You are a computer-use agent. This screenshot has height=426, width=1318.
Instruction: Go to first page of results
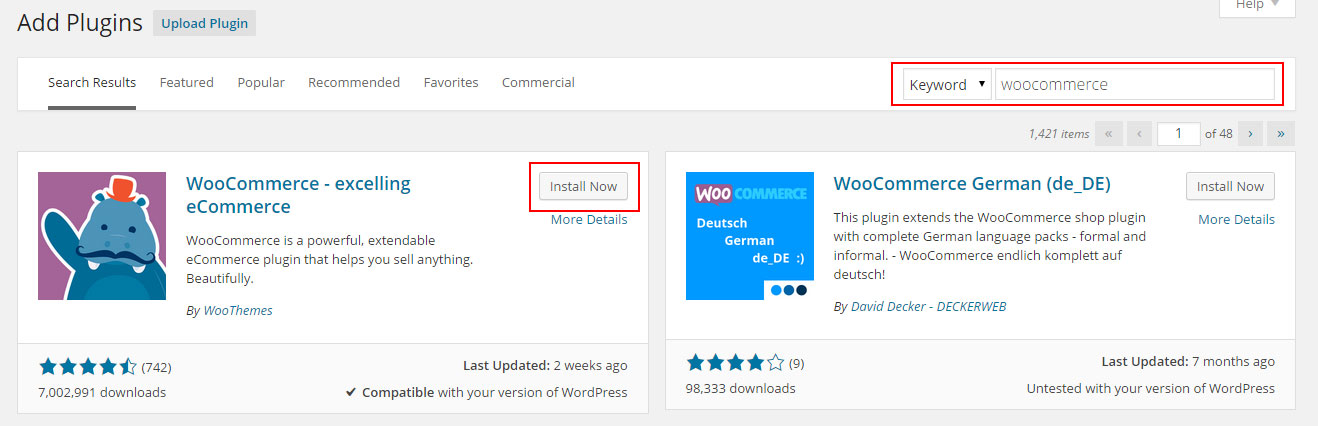point(1108,134)
